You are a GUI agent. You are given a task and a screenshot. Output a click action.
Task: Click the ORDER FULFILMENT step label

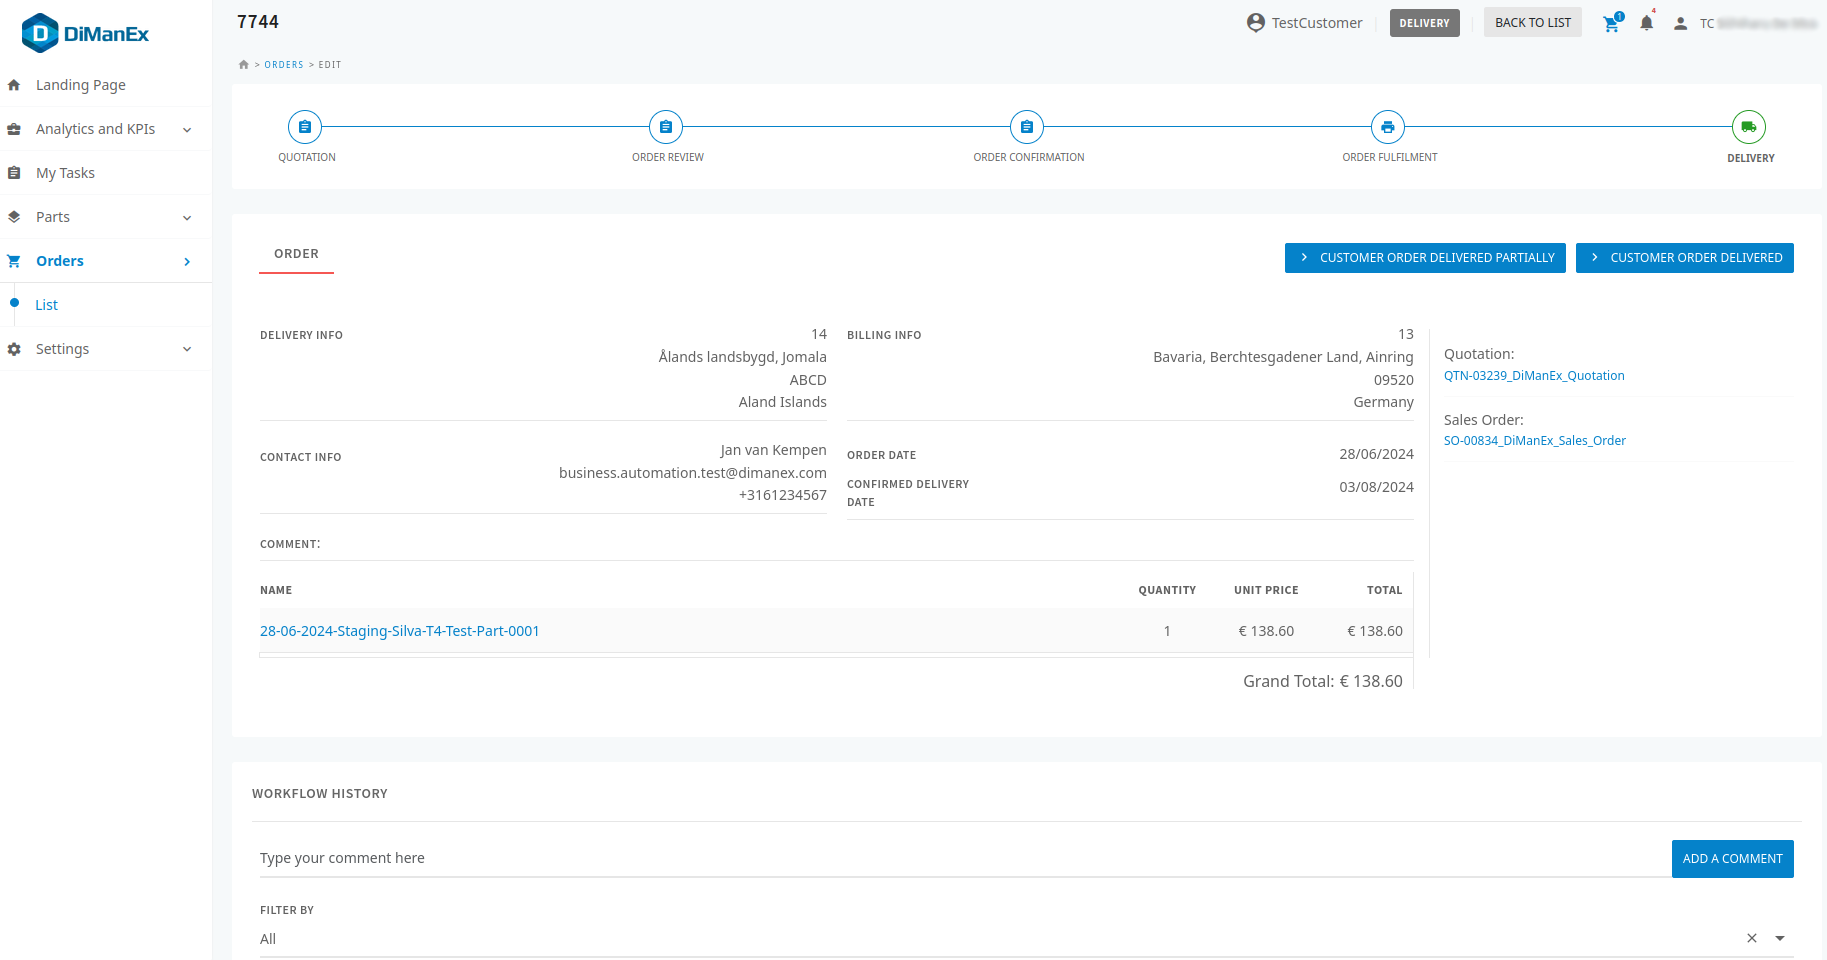point(1390,158)
